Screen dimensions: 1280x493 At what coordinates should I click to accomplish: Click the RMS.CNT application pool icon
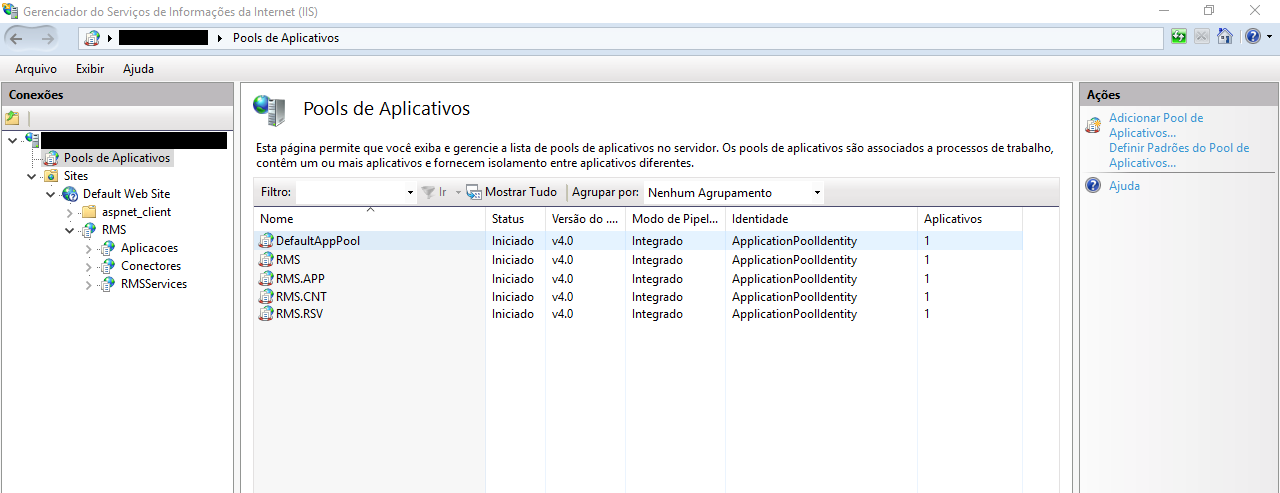(x=266, y=296)
